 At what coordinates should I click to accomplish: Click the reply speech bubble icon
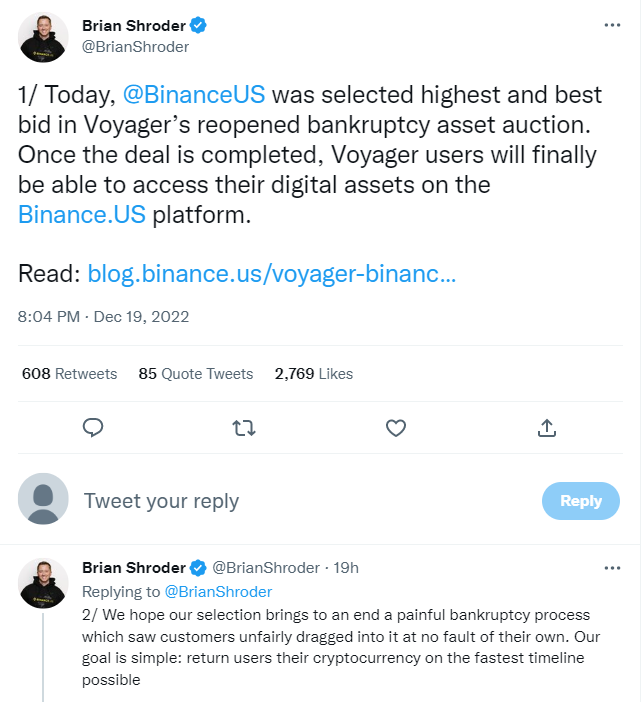coord(93,428)
